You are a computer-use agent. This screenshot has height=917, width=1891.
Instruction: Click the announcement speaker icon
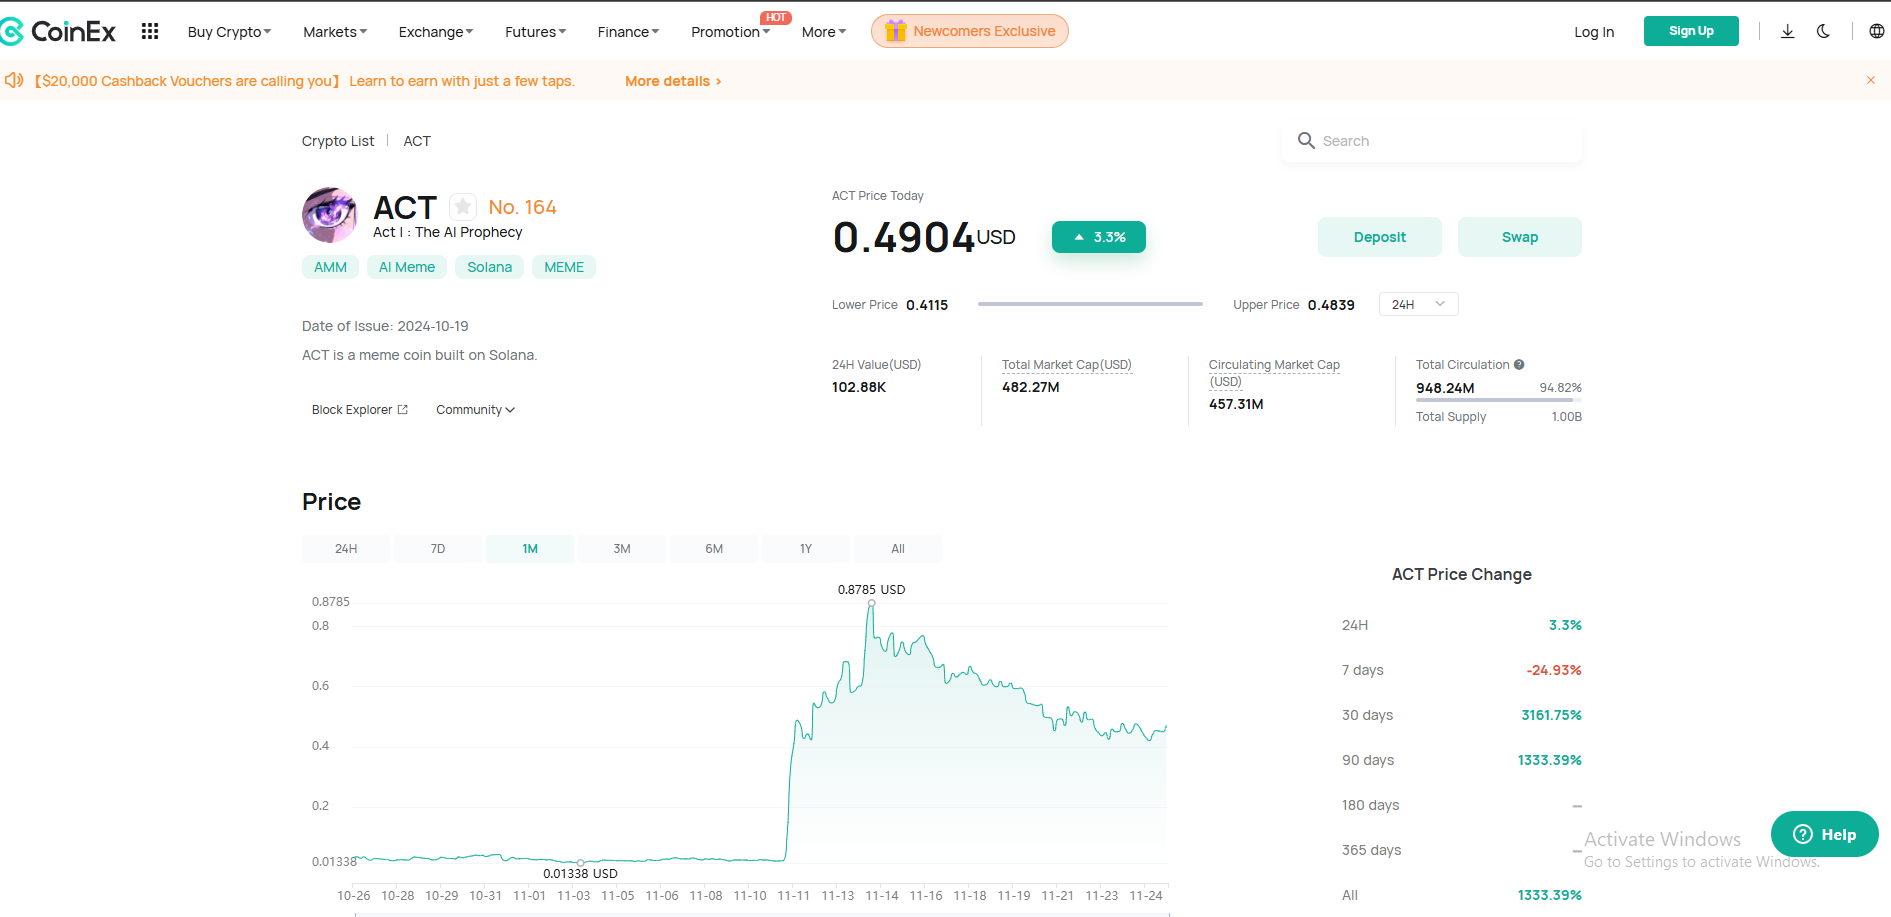(x=14, y=80)
